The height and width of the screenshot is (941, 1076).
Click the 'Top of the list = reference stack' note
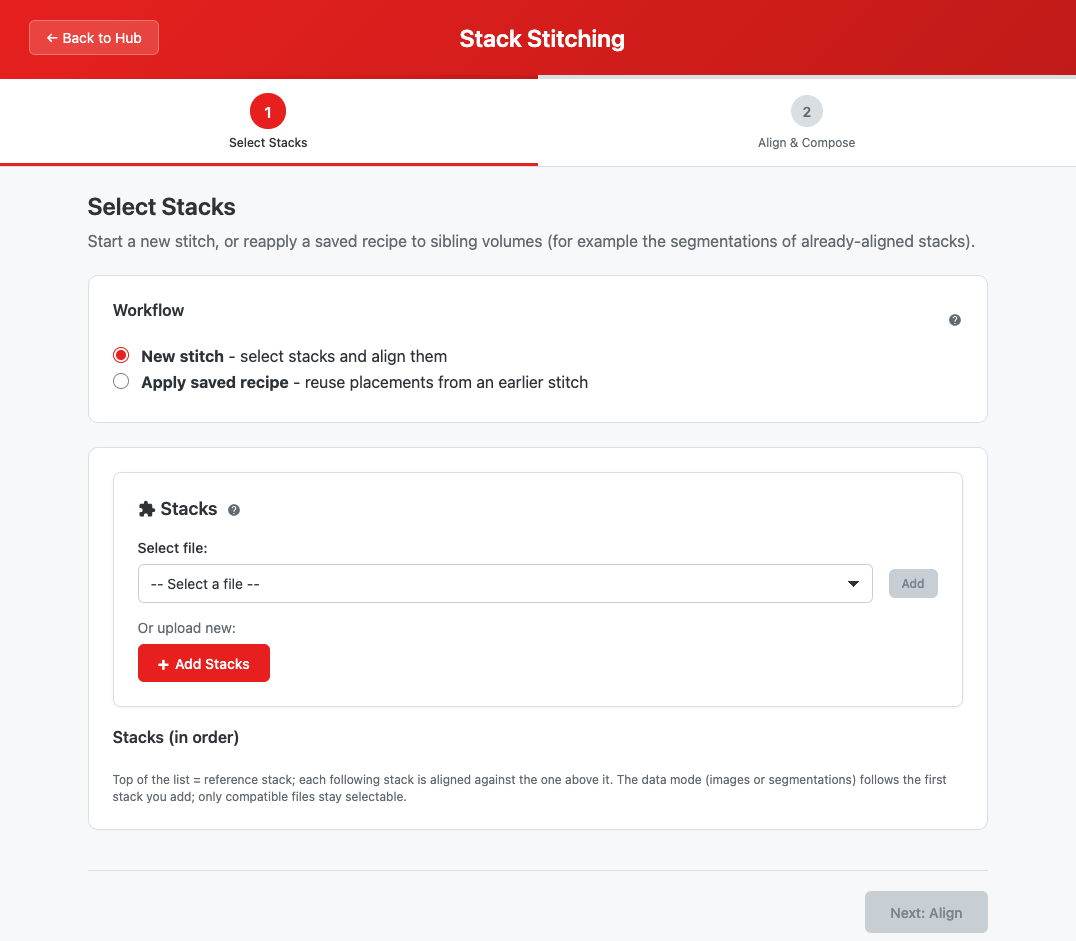(x=530, y=788)
